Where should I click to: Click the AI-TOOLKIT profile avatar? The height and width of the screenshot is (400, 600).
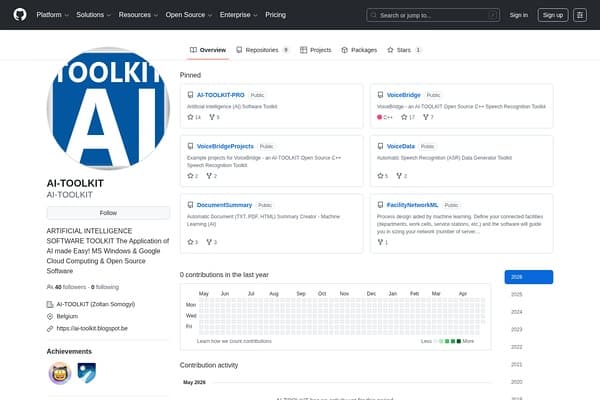pos(108,108)
